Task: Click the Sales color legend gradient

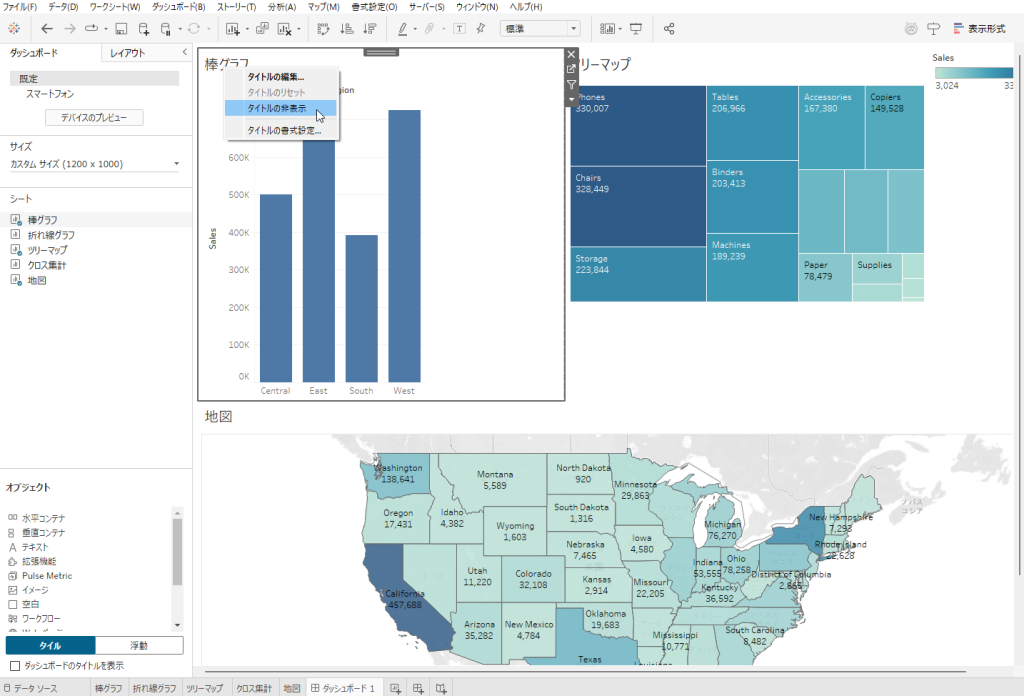Action: point(976,72)
